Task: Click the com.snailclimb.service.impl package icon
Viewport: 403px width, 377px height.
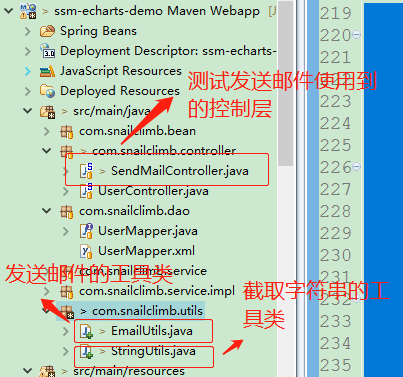Action: (67, 292)
